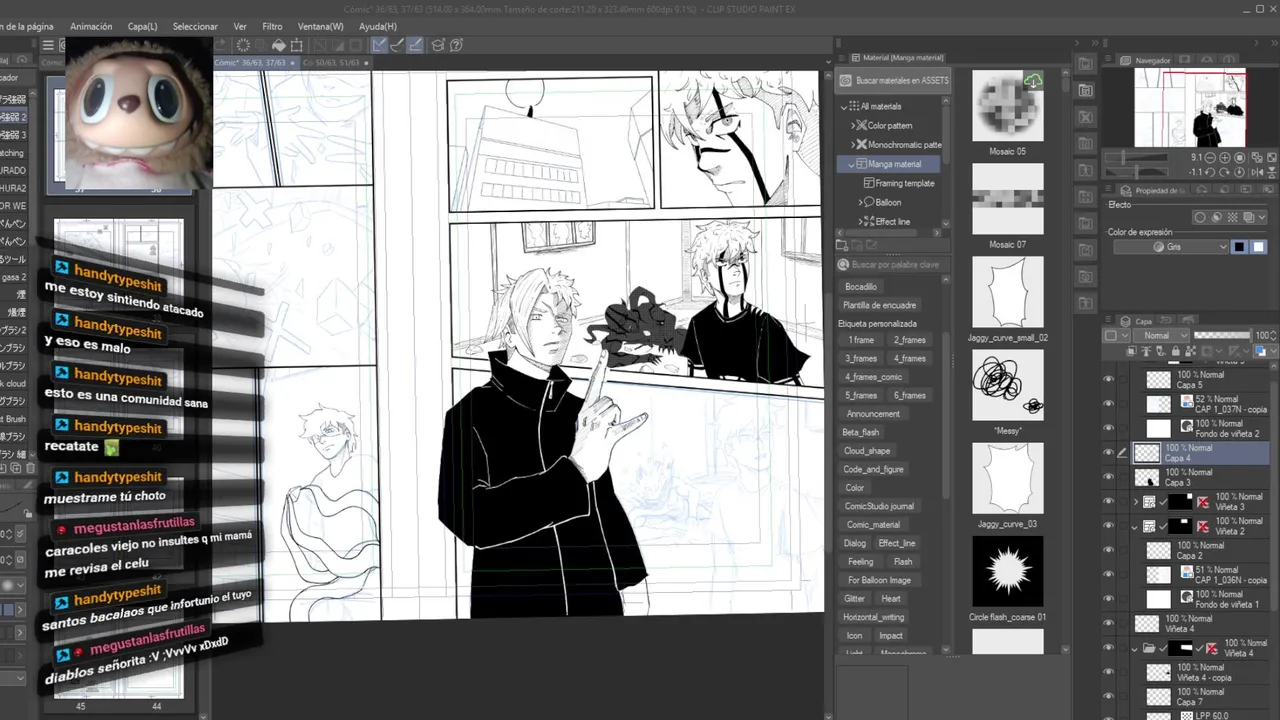1280x720 pixels.
Task: Open the Ventana(W) menu
Action: click(320, 26)
